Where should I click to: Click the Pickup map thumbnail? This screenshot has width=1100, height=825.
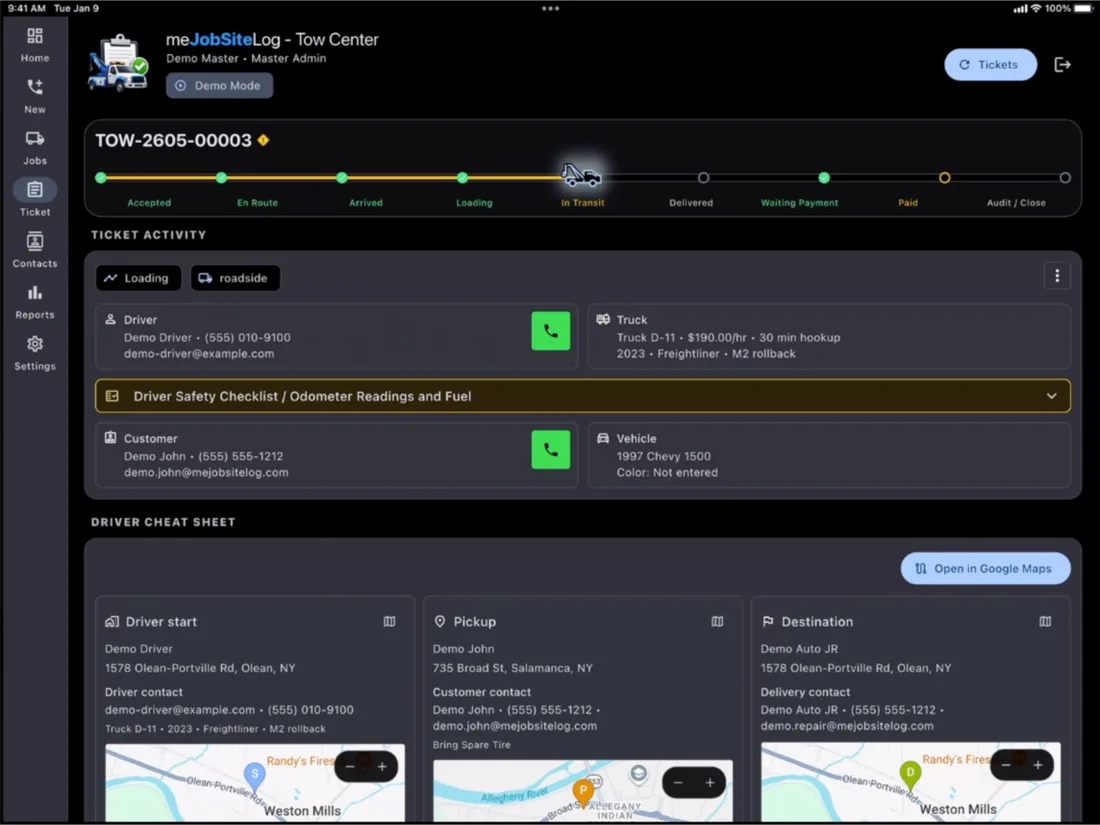[x=583, y=791]
